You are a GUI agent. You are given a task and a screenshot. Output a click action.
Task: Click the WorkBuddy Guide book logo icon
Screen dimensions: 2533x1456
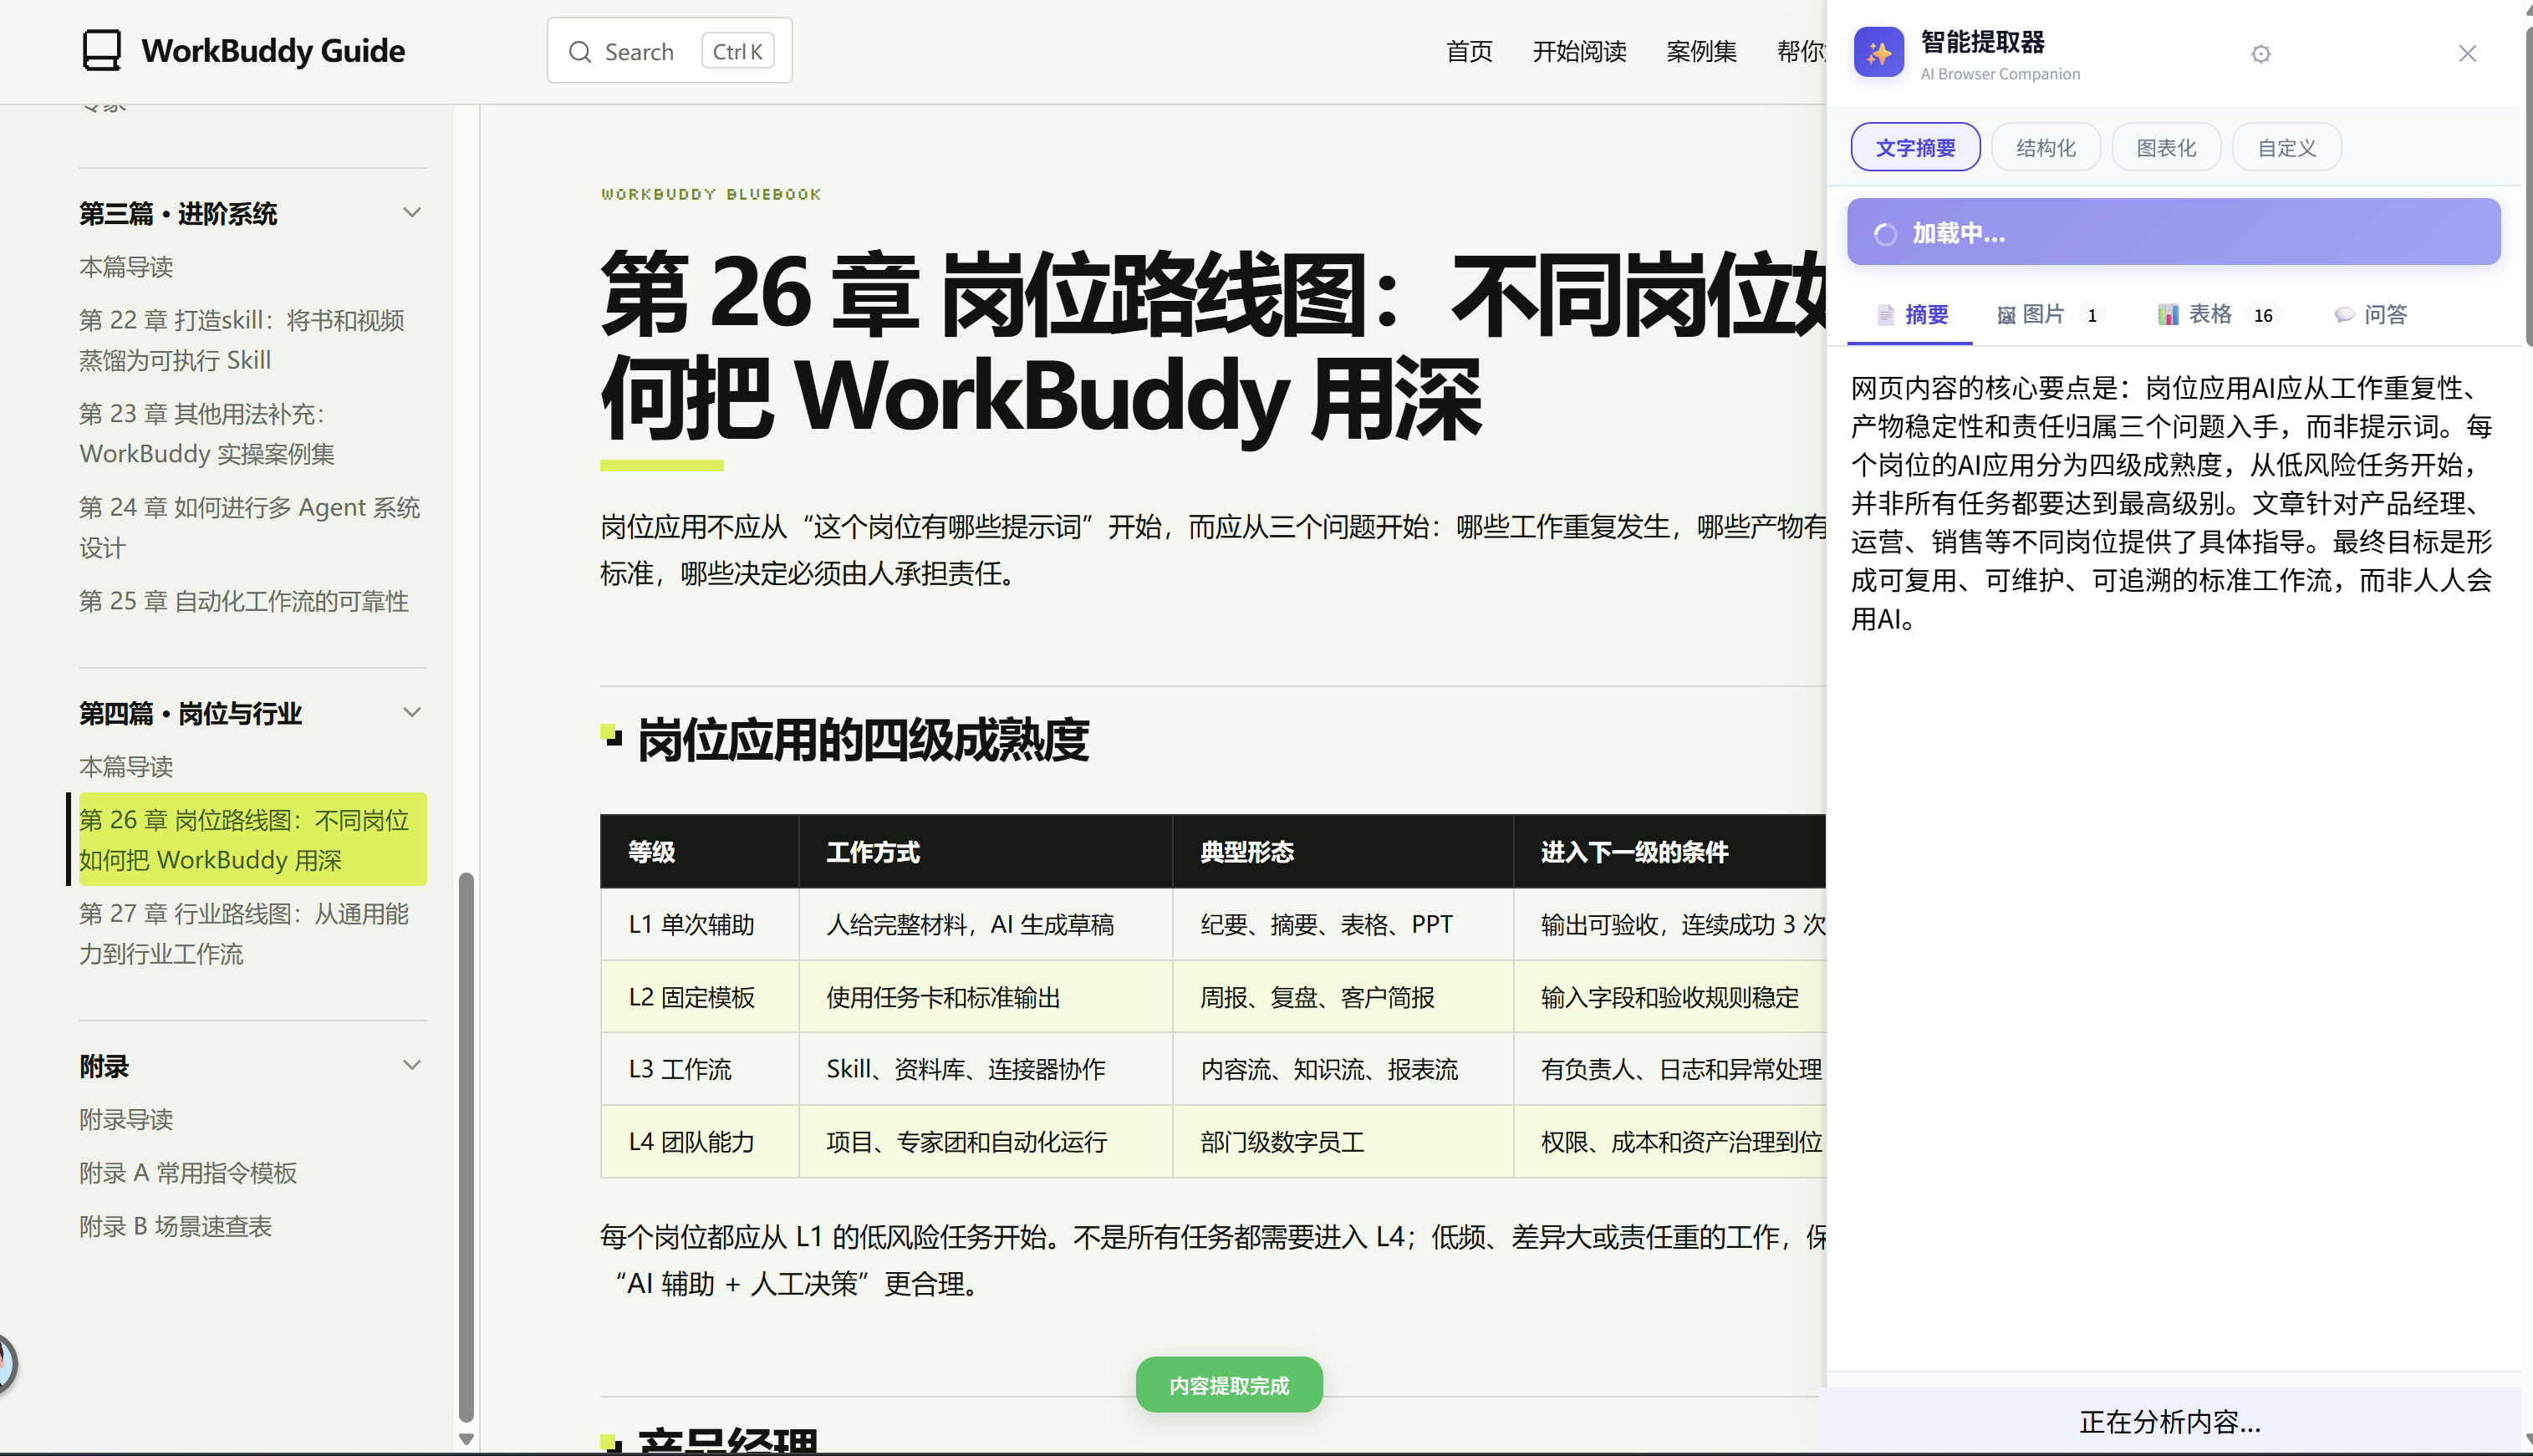click(x=101, y=50)
